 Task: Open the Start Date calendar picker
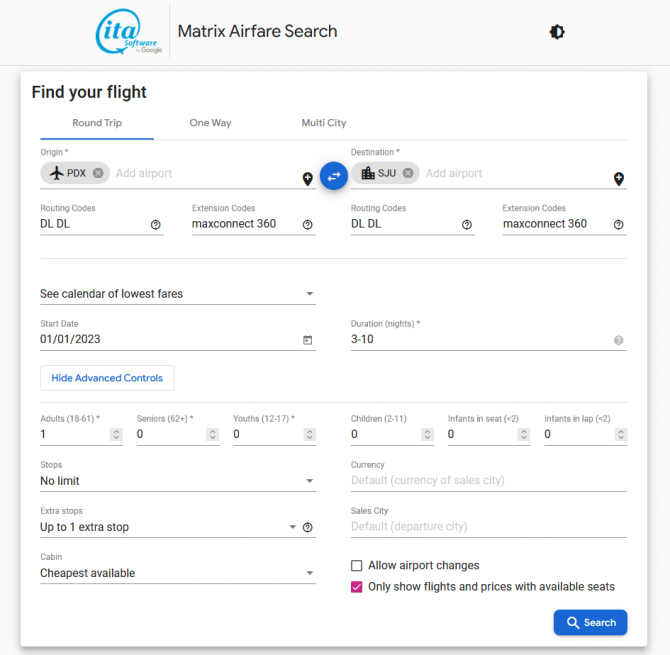tap(308, 340)
